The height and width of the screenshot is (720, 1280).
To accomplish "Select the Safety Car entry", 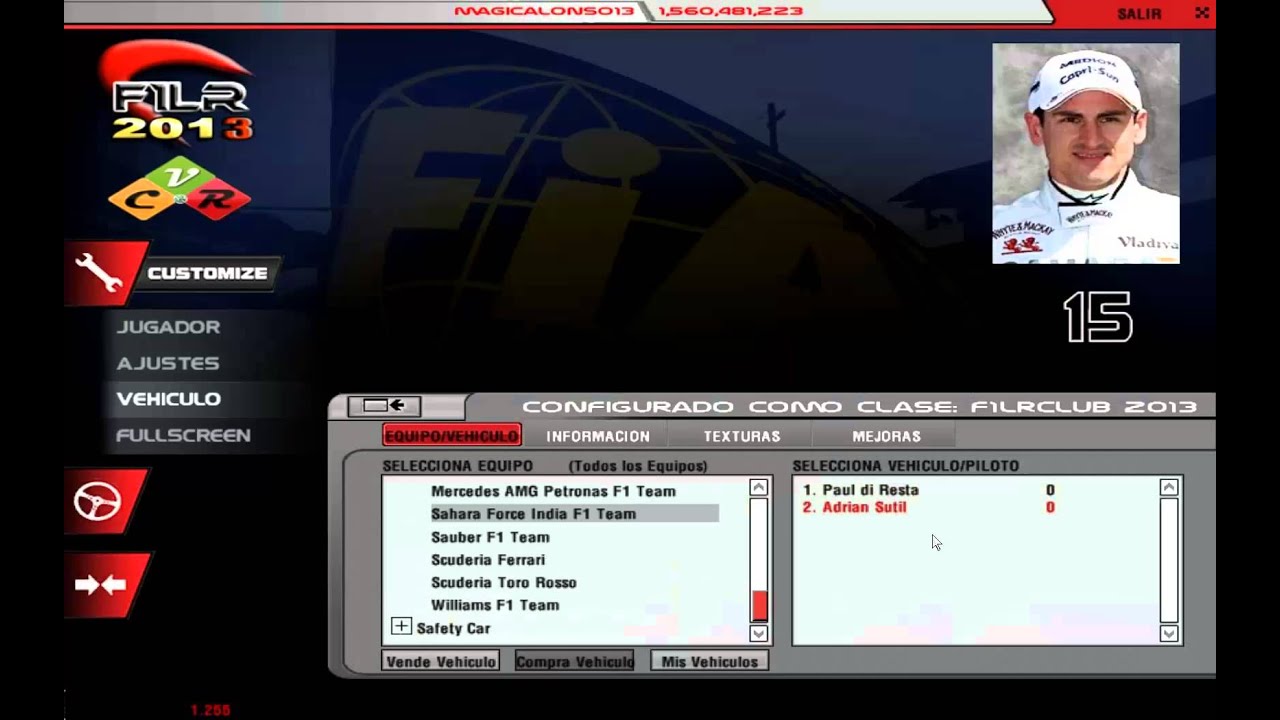I will pos(453,628).
